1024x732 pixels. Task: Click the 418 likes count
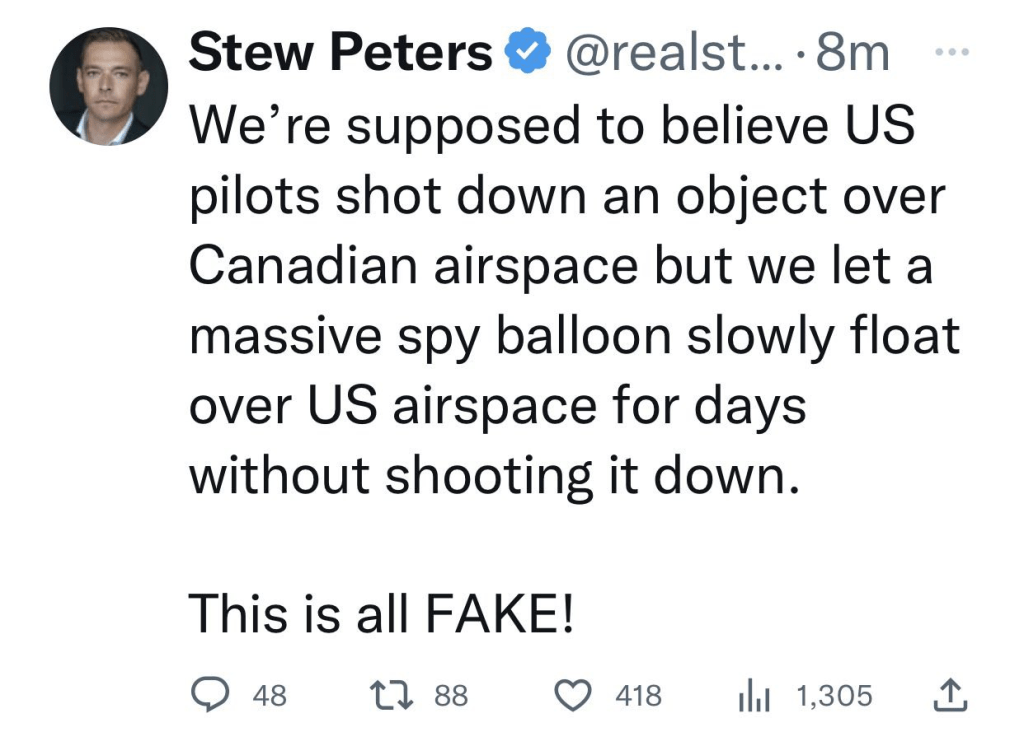[x=638, y=695]
